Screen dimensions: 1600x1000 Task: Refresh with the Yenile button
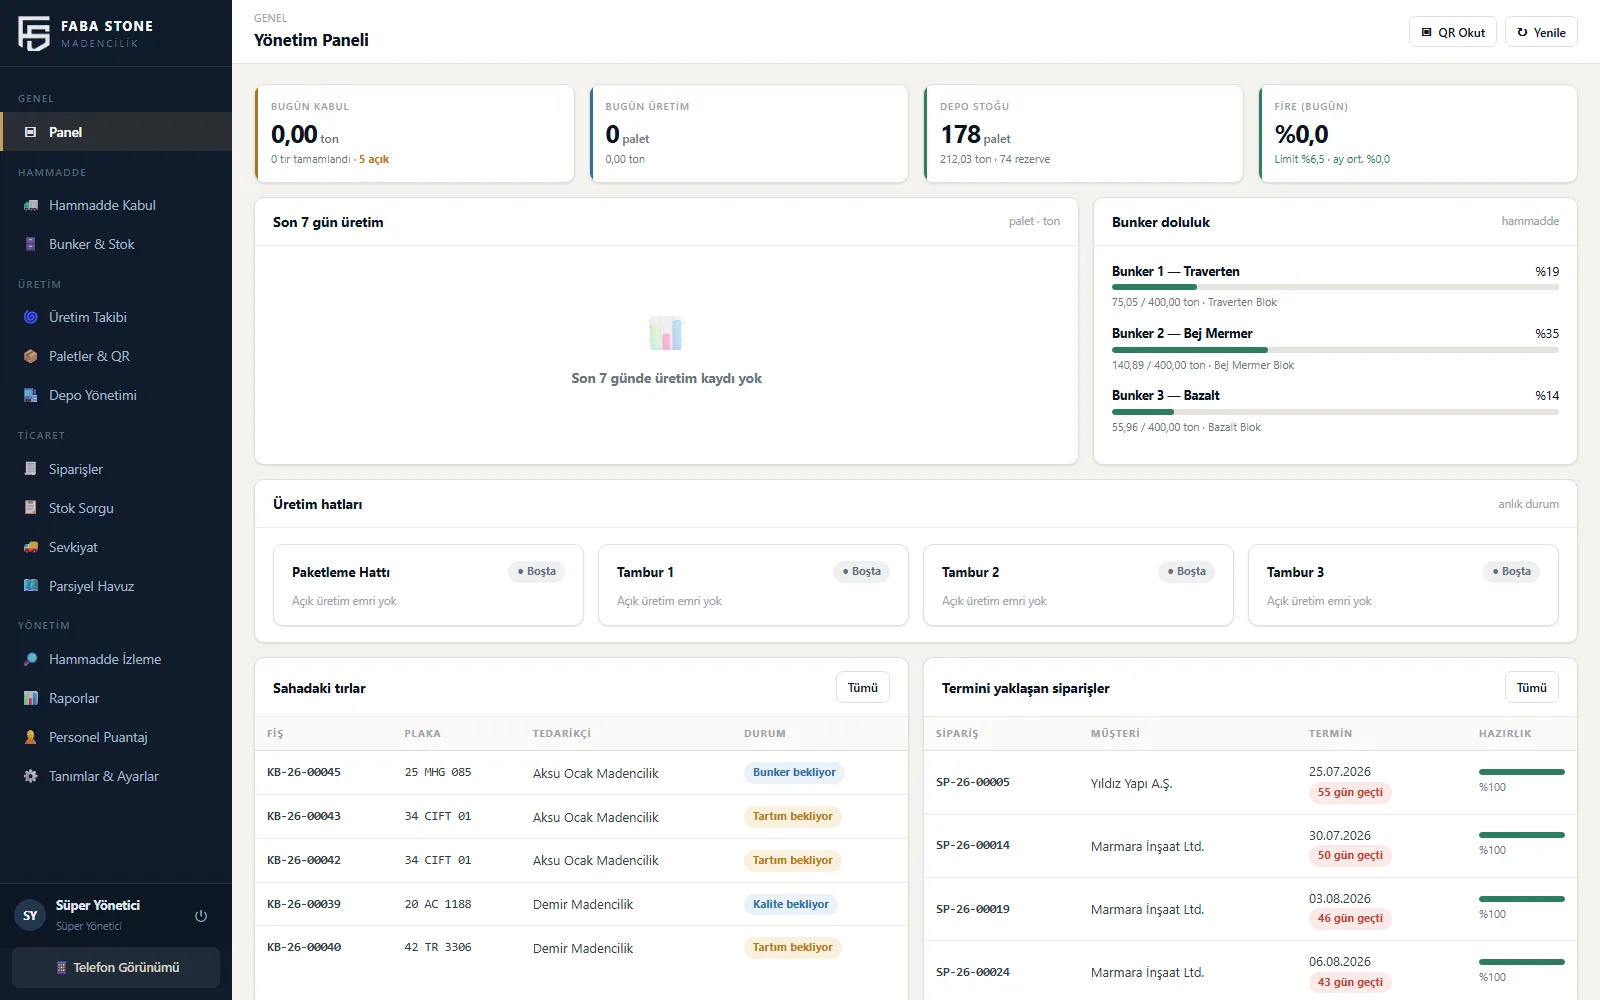point(1541,32)
